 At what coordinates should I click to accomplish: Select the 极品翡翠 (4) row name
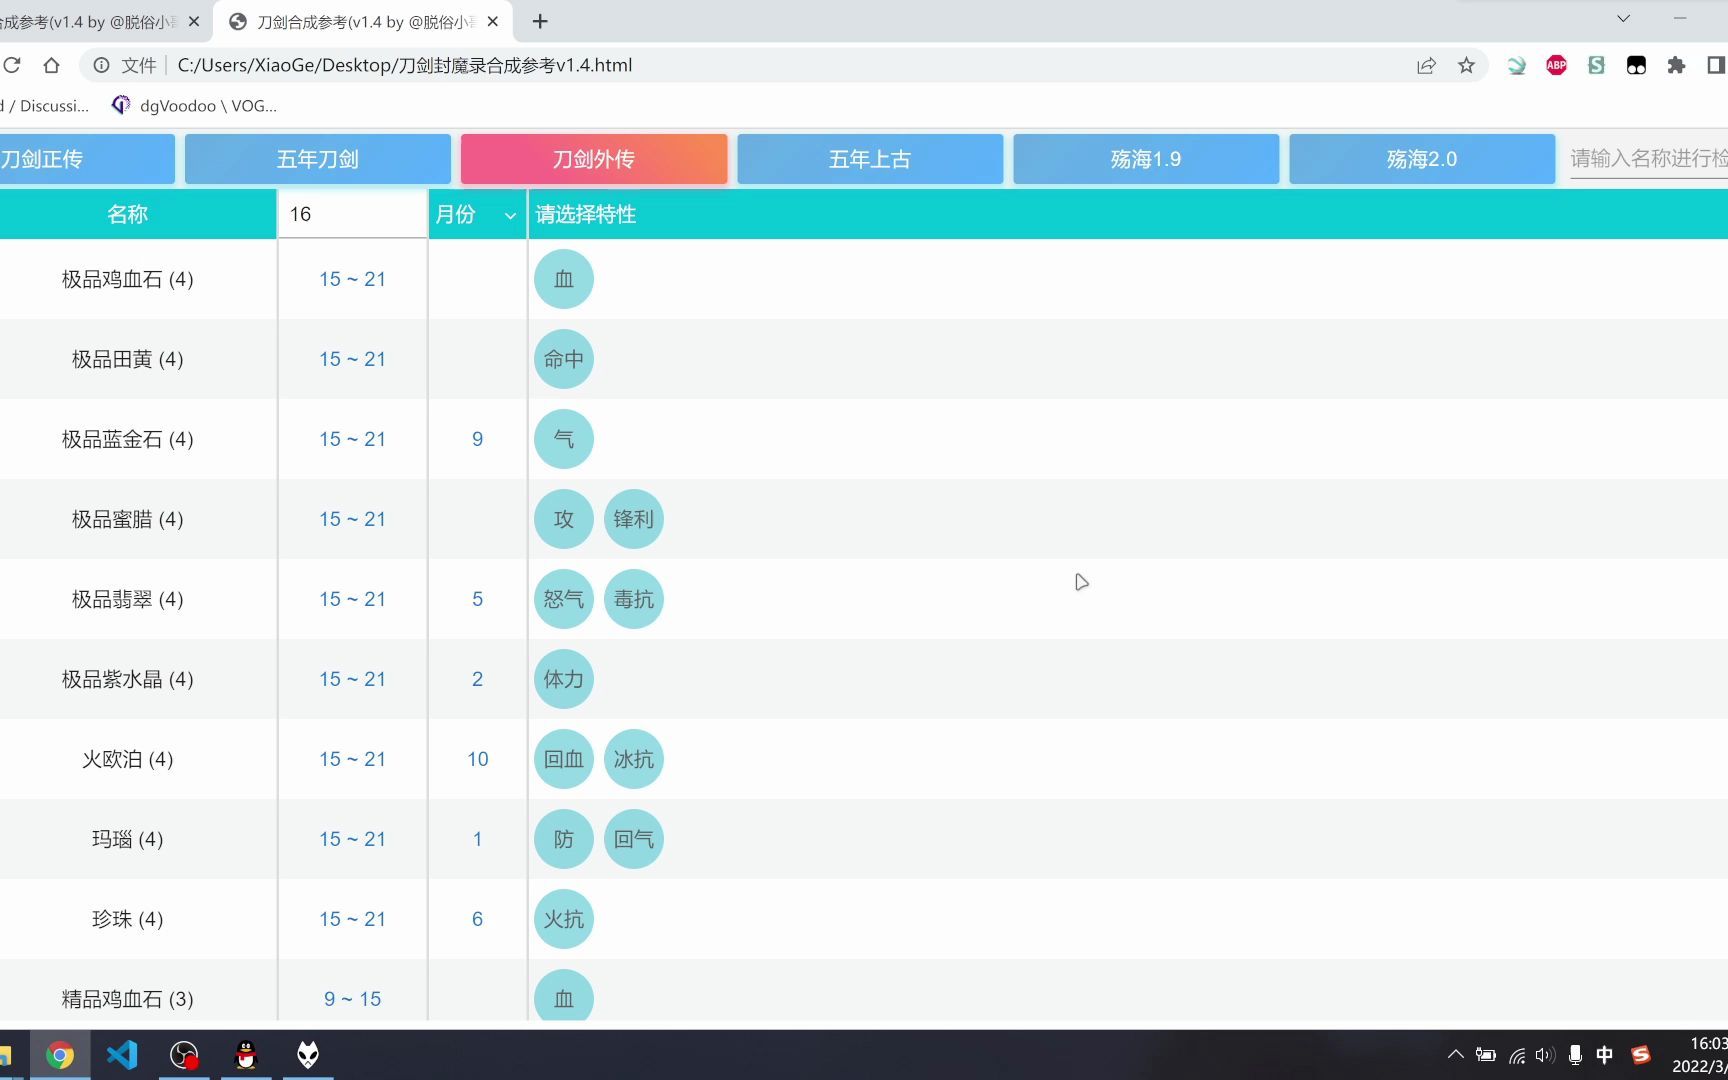[128, 599]
